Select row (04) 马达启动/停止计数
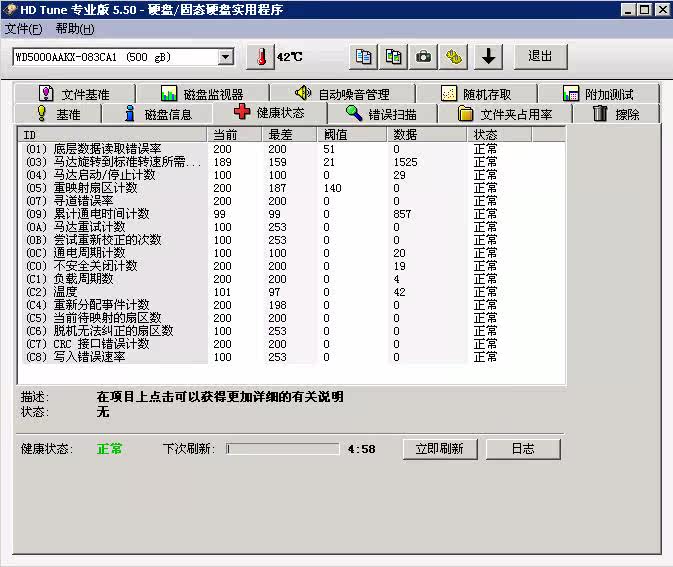This screenshot has width=673, height=567. [292, 175]
